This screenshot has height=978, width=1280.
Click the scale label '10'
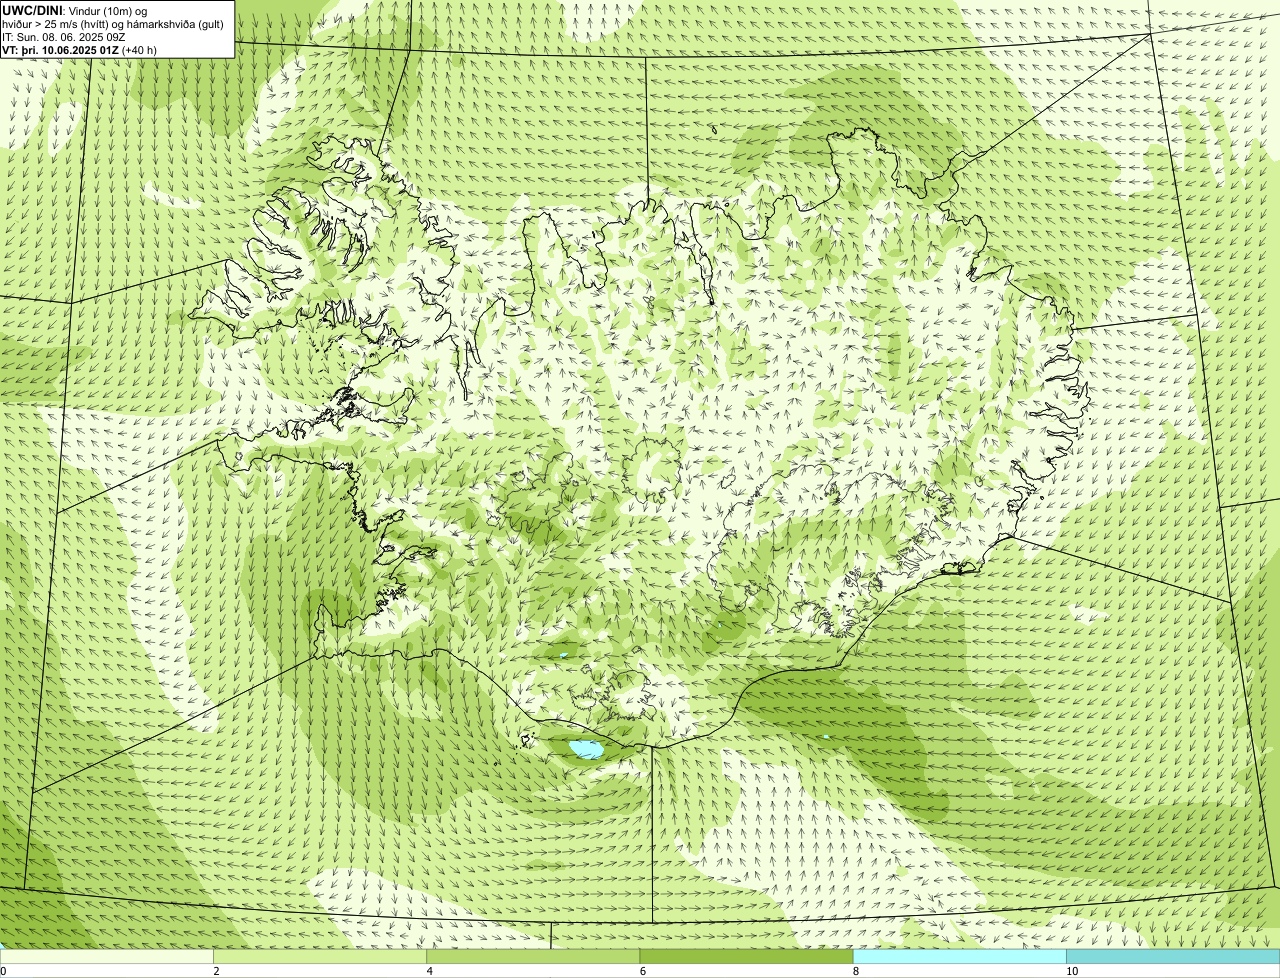coord(1072,971)
